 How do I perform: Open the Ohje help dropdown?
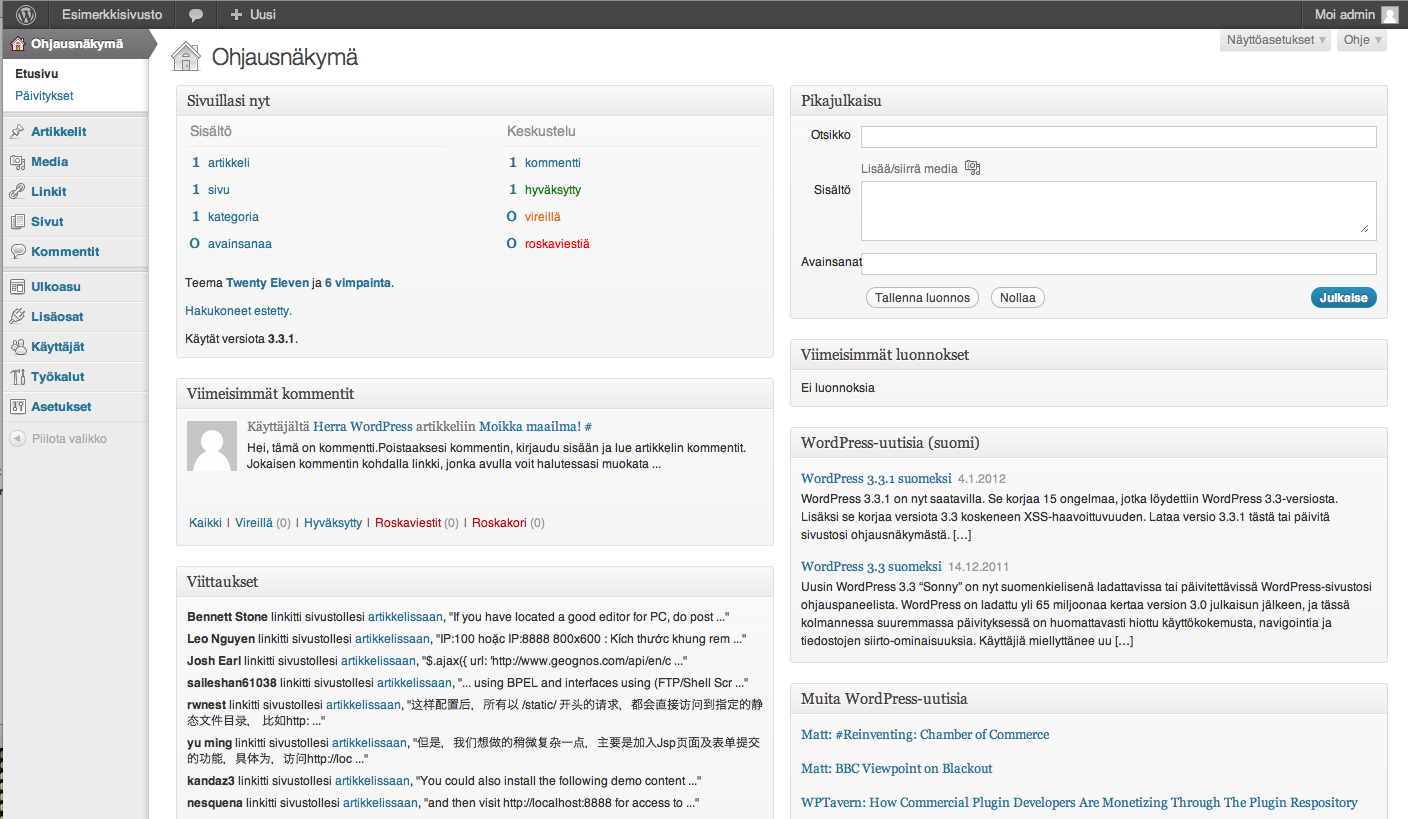(x=1362, y=40)
